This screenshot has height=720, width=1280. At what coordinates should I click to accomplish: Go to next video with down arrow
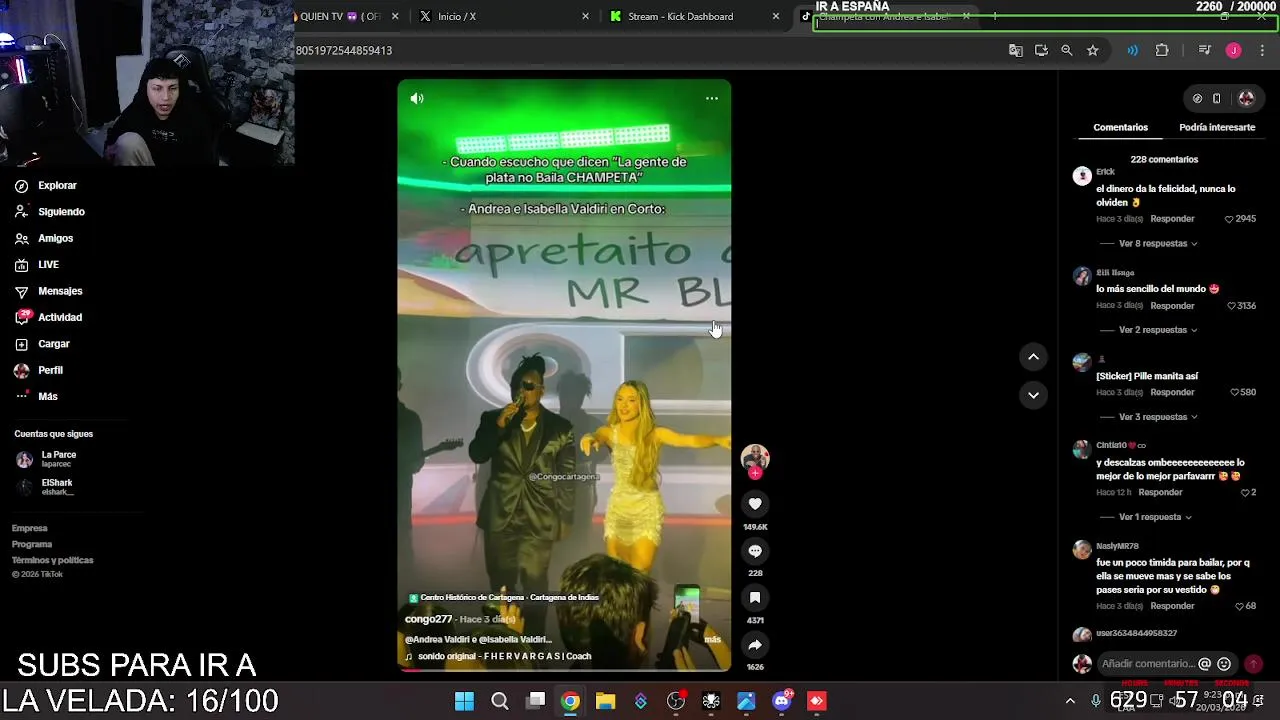1033,395
